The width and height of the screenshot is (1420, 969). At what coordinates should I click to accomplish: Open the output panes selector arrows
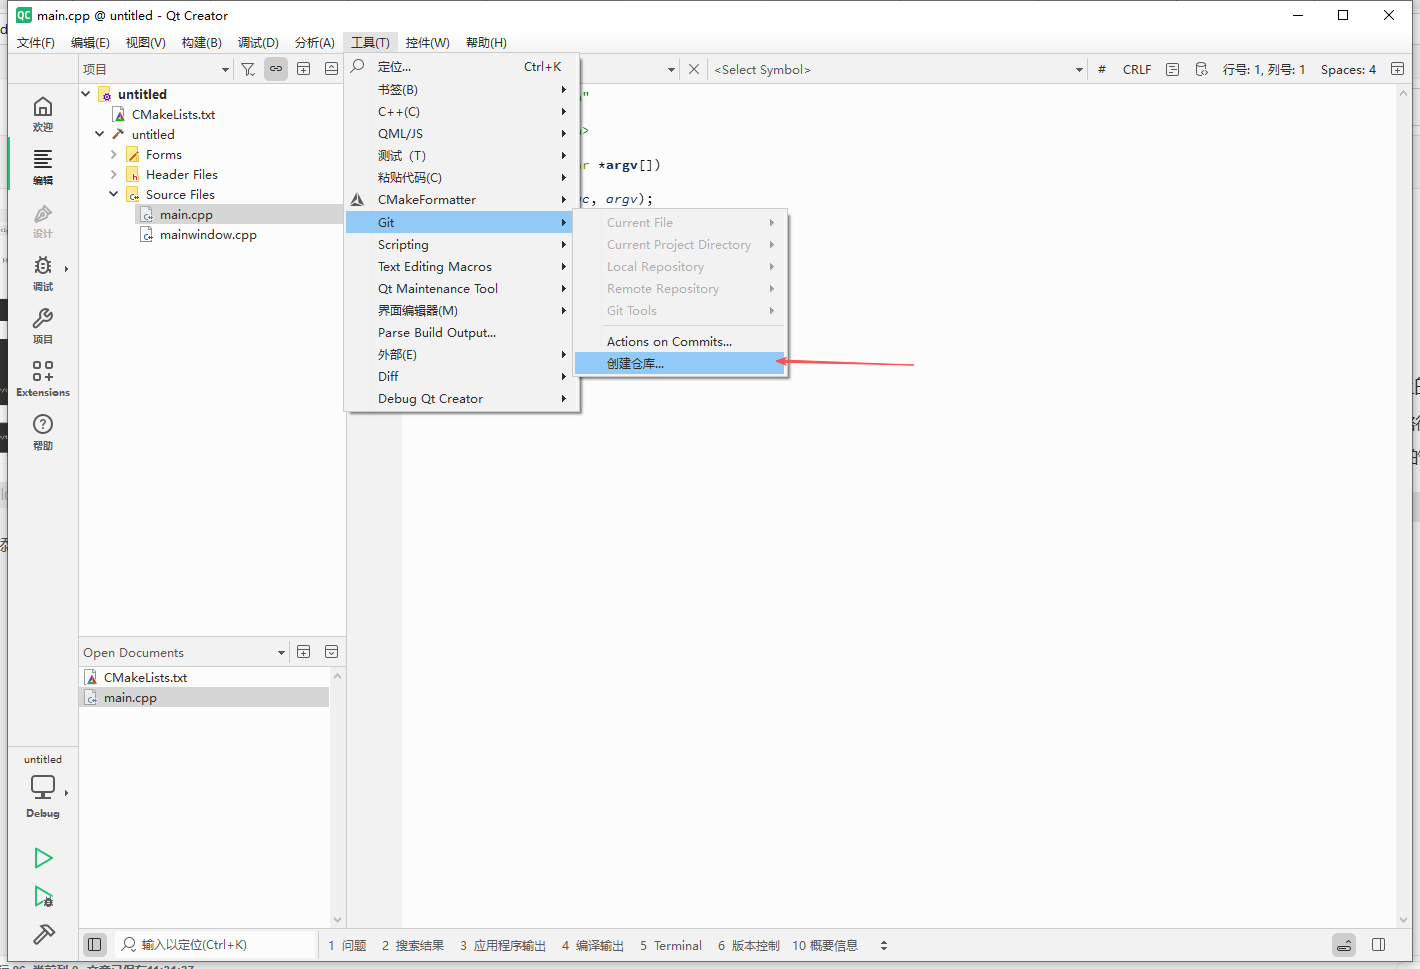884,945
